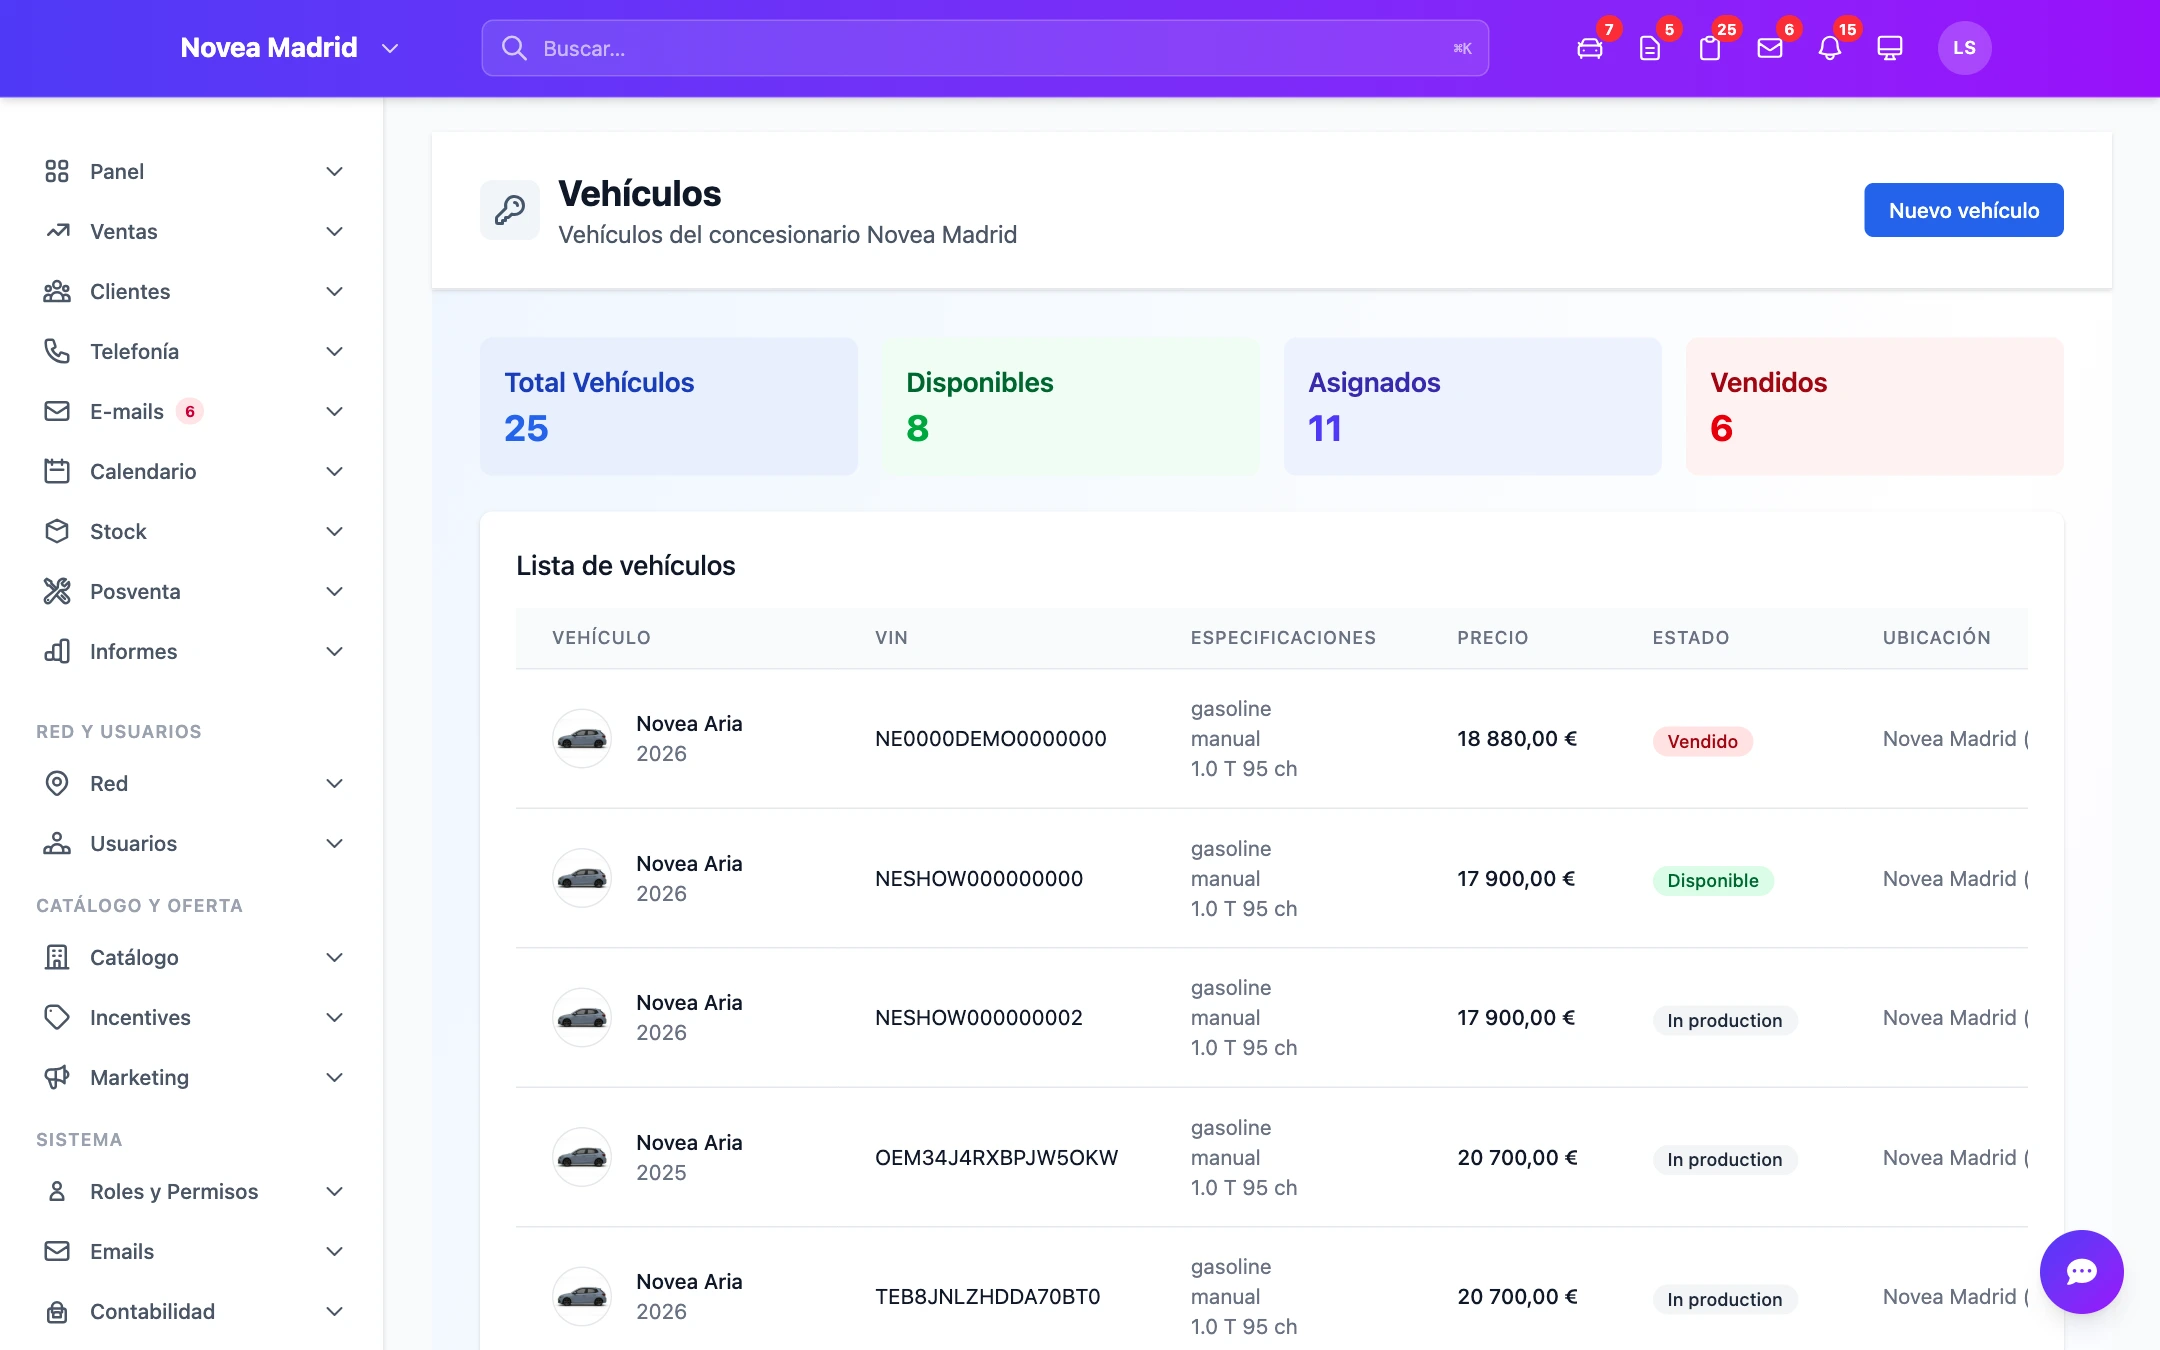Click the Total Vehículos stat card

point(669,406)
